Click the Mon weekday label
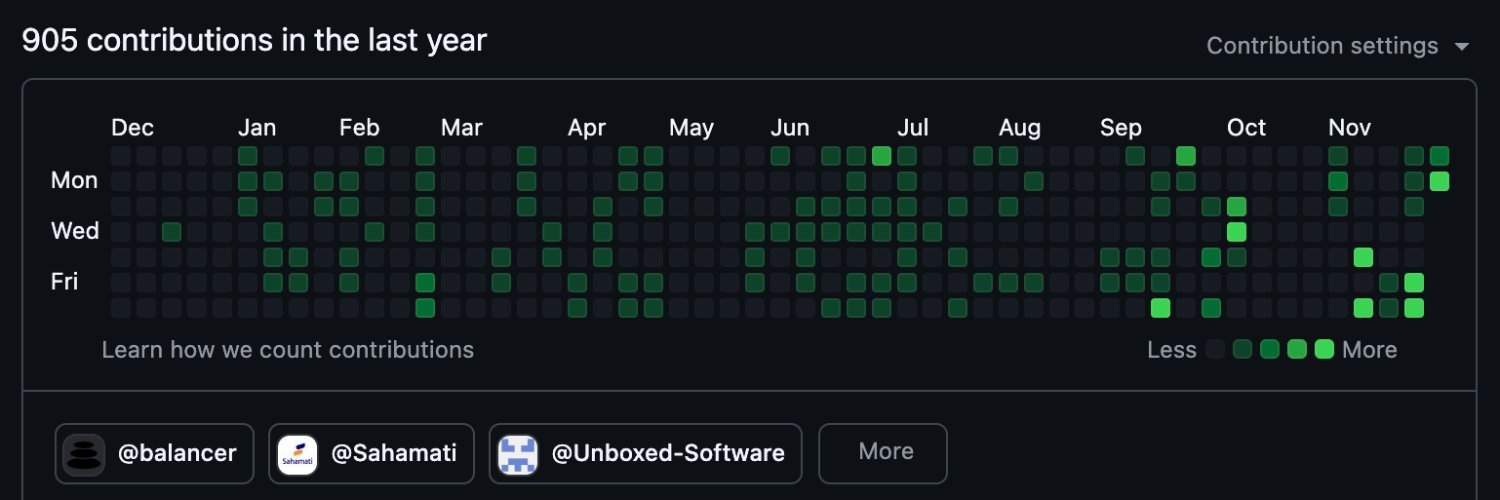 point(74,180)
